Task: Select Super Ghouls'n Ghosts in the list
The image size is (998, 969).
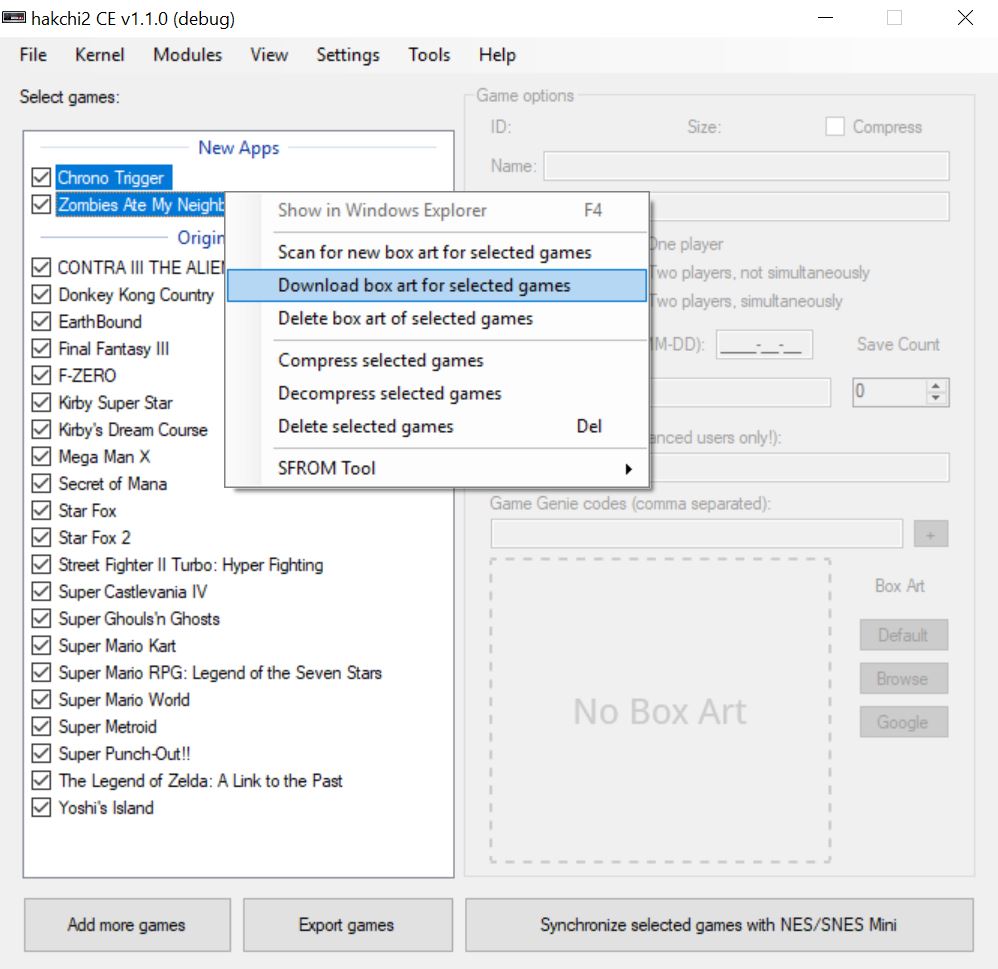Action: coord(139,619)
